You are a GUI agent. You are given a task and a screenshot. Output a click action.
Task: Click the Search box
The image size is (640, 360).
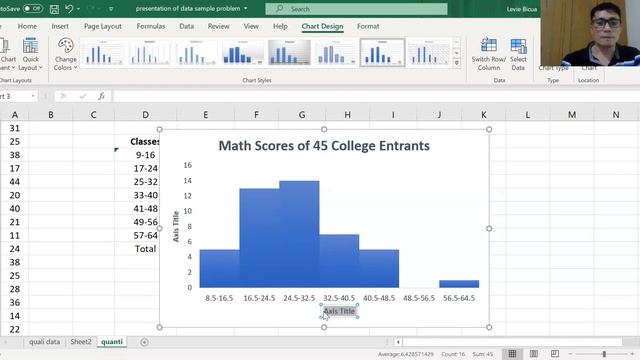click(x=356, y=9)
